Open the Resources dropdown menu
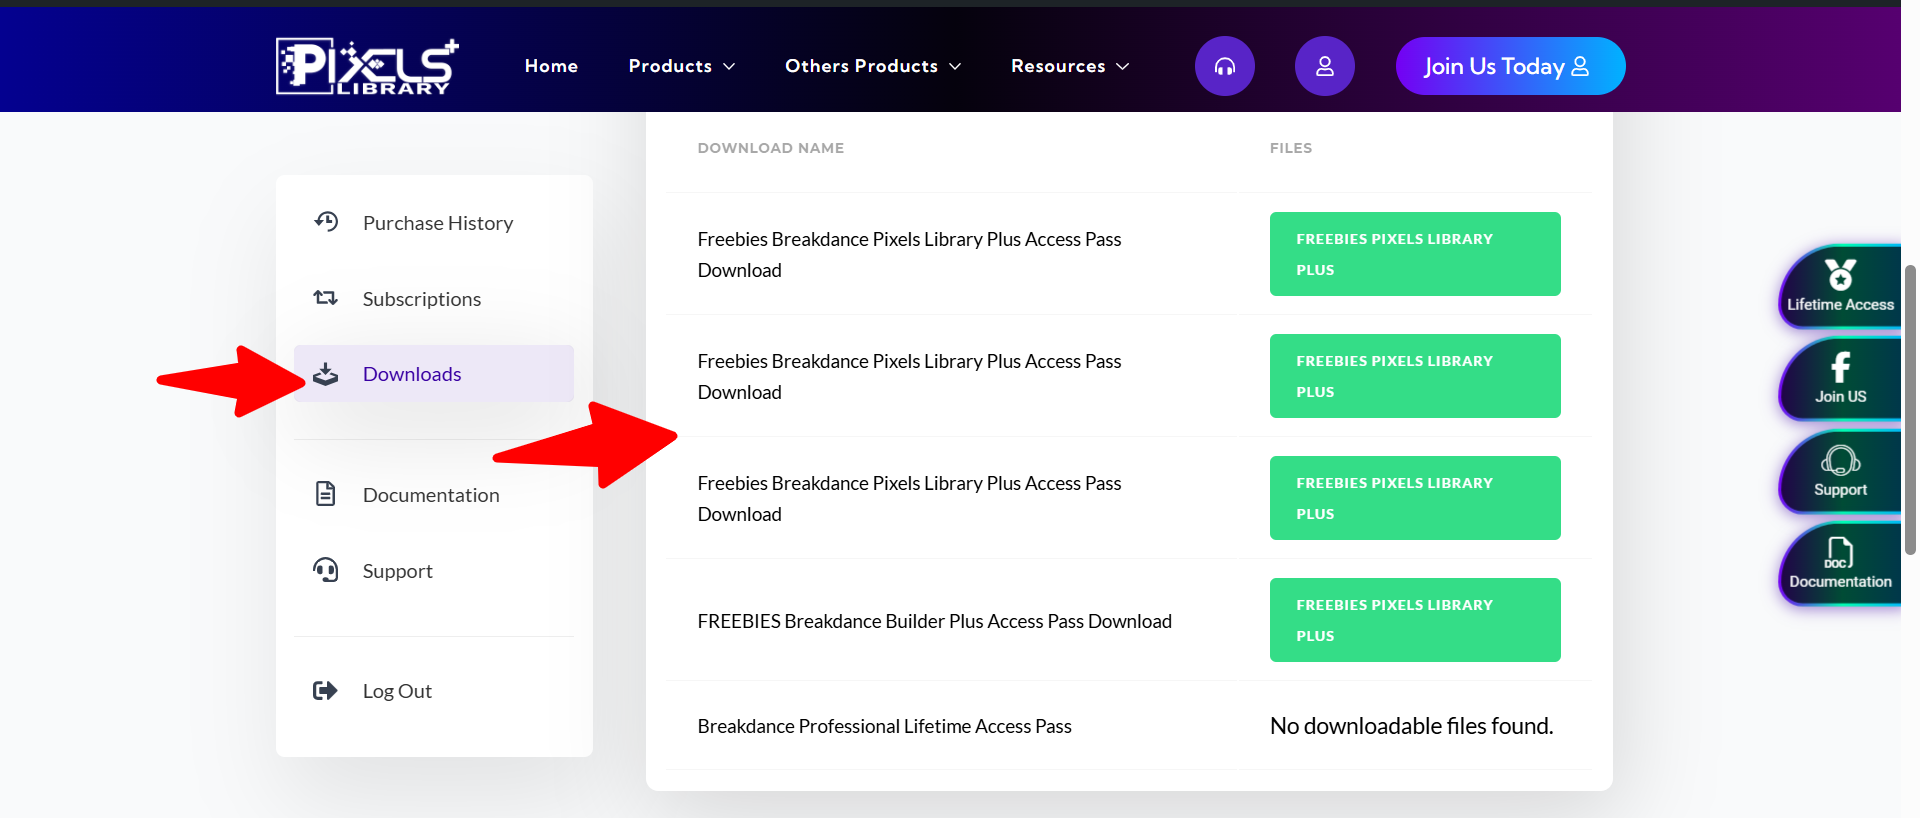The image size is (1920, 818). click(x=1069, y=66)
